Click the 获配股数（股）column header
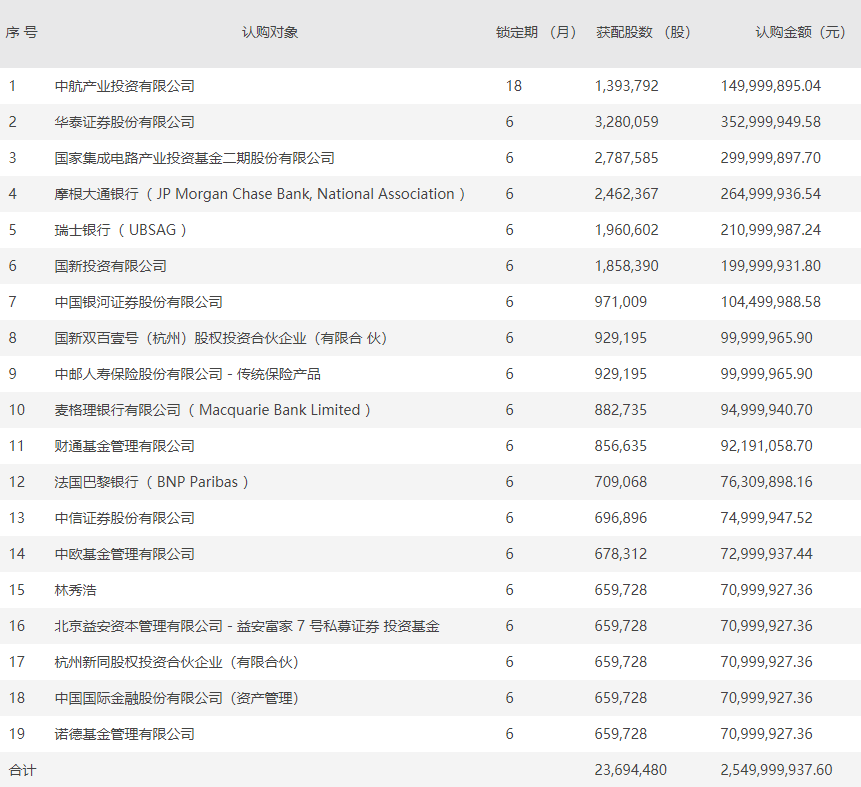861x787 pixels. (x=643, y=32)
